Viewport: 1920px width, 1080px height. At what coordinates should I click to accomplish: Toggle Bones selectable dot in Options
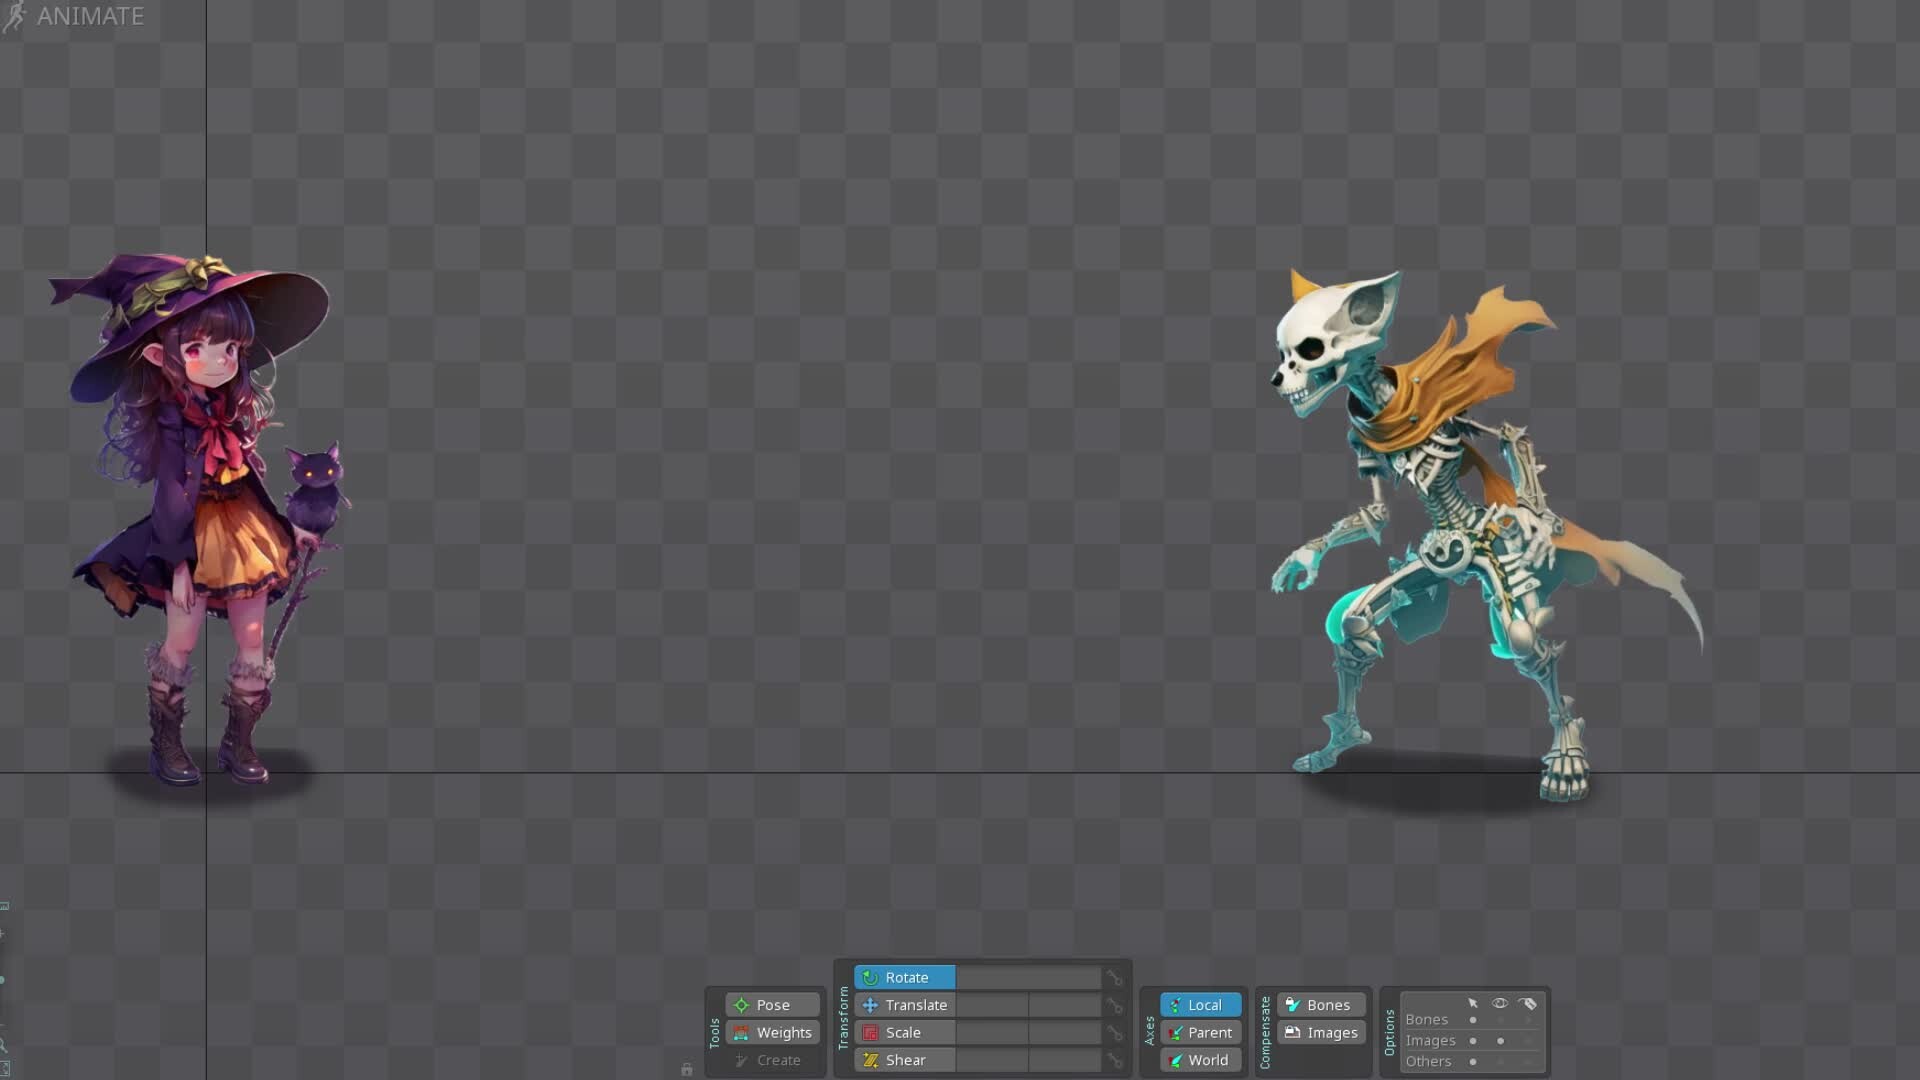click(1473, 1020)
